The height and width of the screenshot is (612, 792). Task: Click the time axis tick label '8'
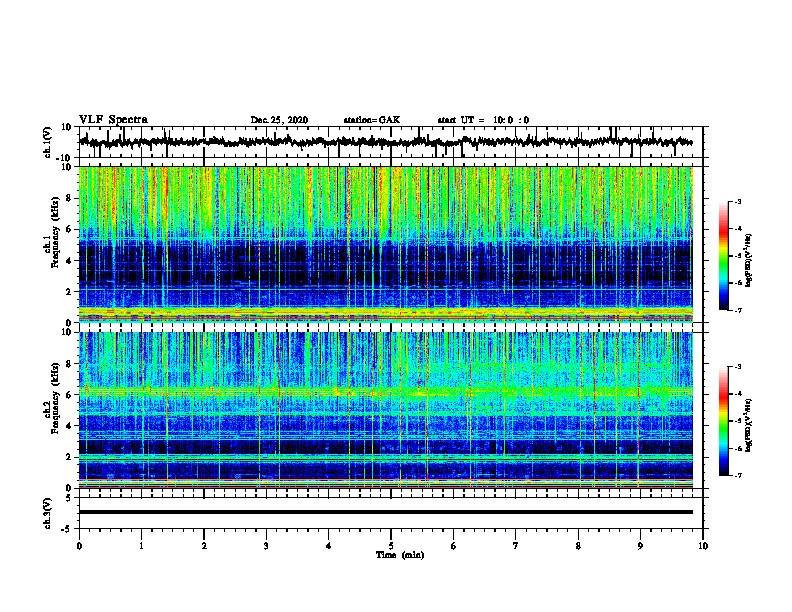(x=578, y=546)
